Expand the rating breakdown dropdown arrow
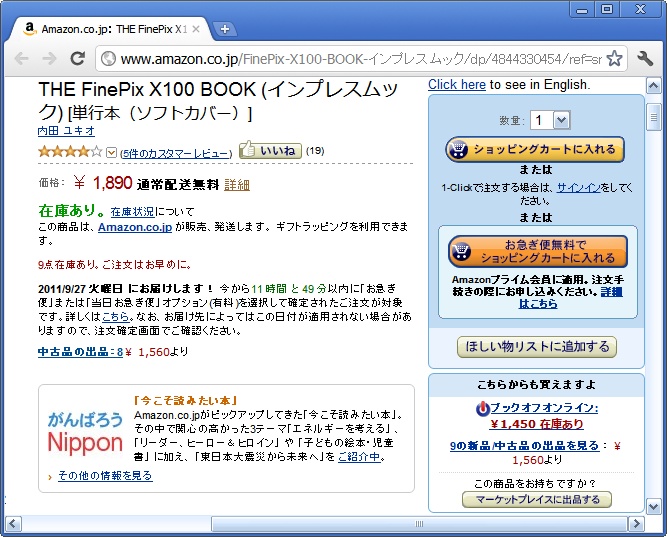667x537 pixels. click(111, 152)
